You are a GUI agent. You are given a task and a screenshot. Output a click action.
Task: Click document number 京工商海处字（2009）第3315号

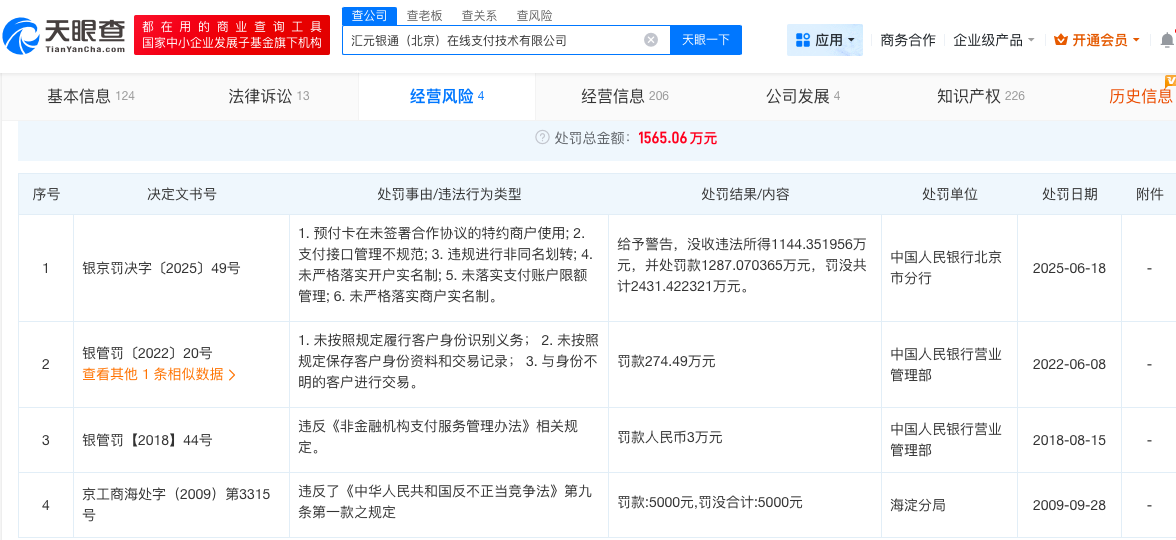point(175,503)
